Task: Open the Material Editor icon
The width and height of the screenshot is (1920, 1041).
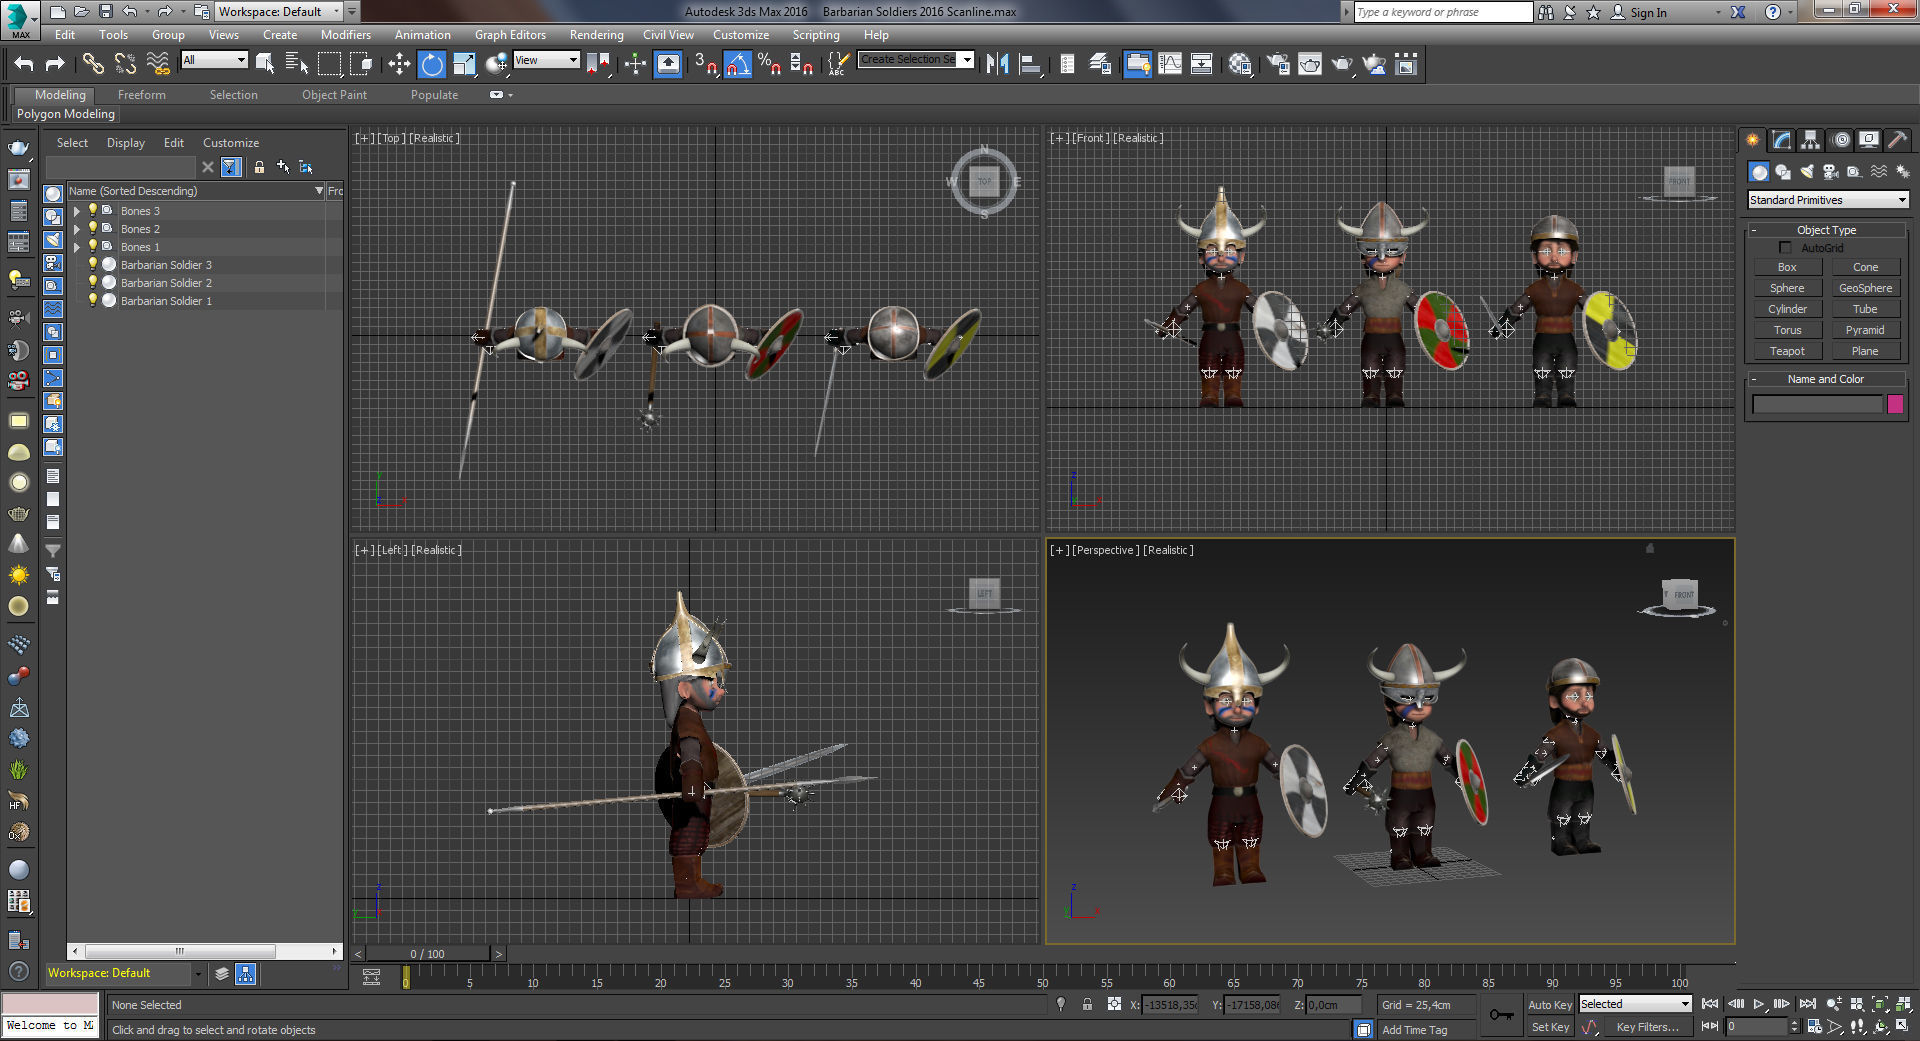Action: point(1240,65)
